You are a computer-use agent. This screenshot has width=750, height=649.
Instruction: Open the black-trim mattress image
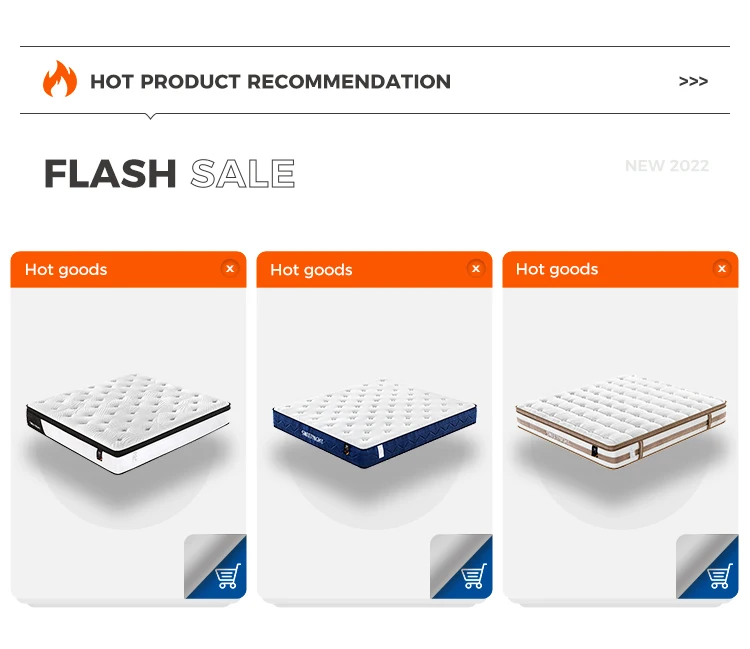pyautogui.click(x=128, y=423)
